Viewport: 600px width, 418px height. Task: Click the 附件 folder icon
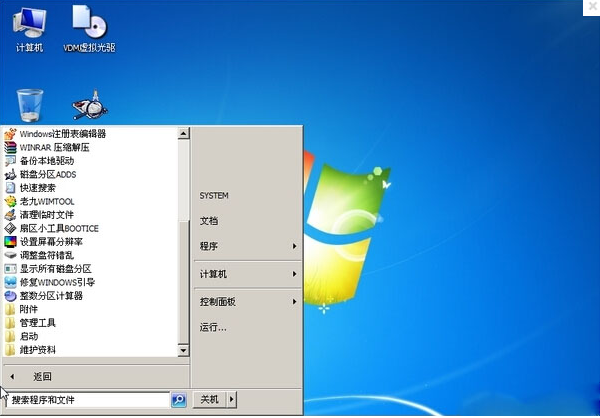pos(10,309)
